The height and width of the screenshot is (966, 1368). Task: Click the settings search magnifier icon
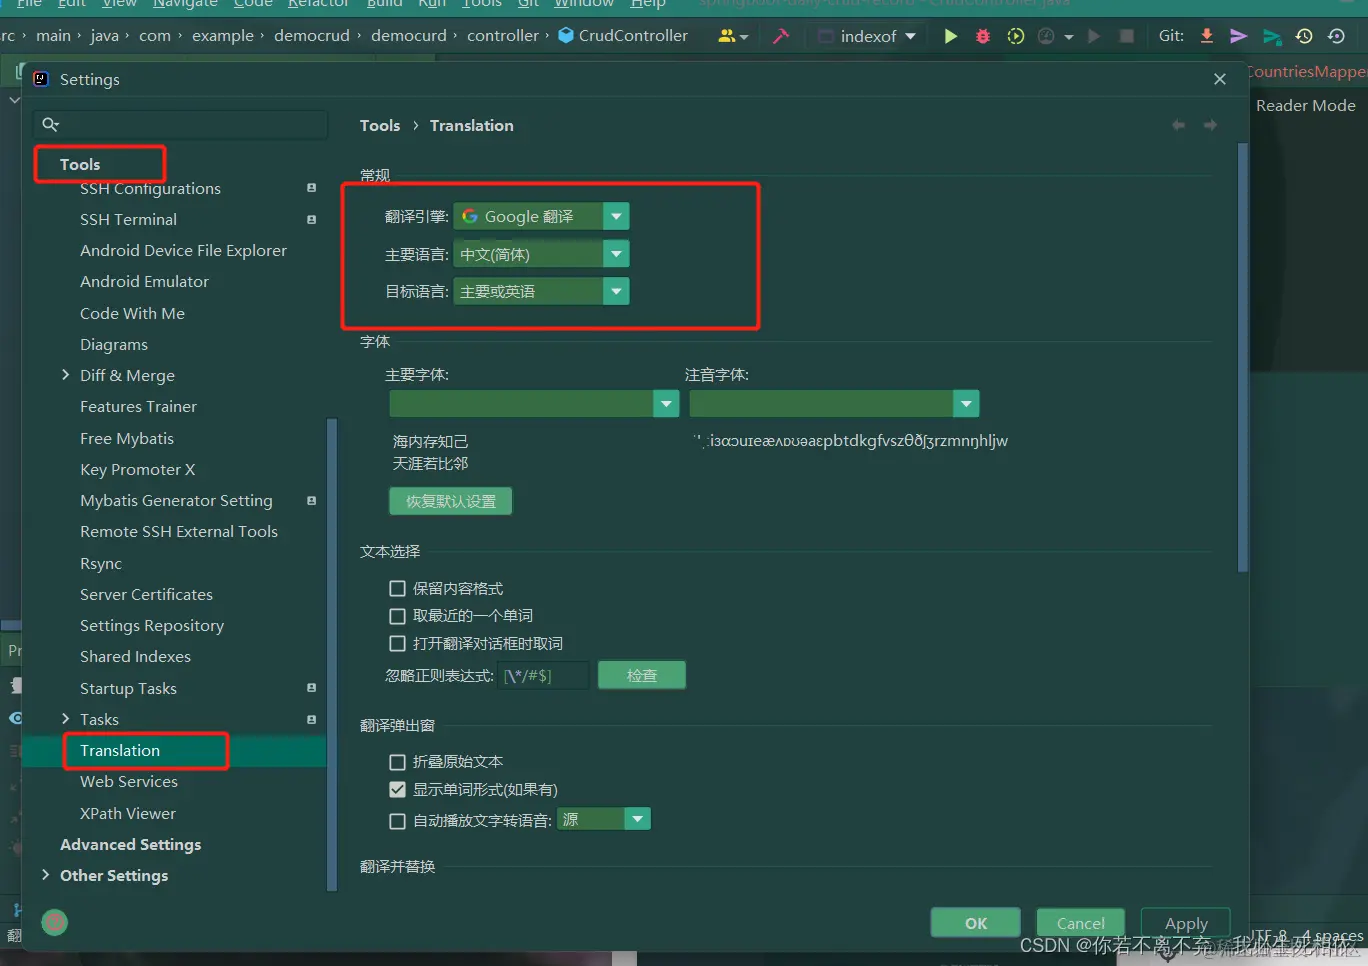50,124
